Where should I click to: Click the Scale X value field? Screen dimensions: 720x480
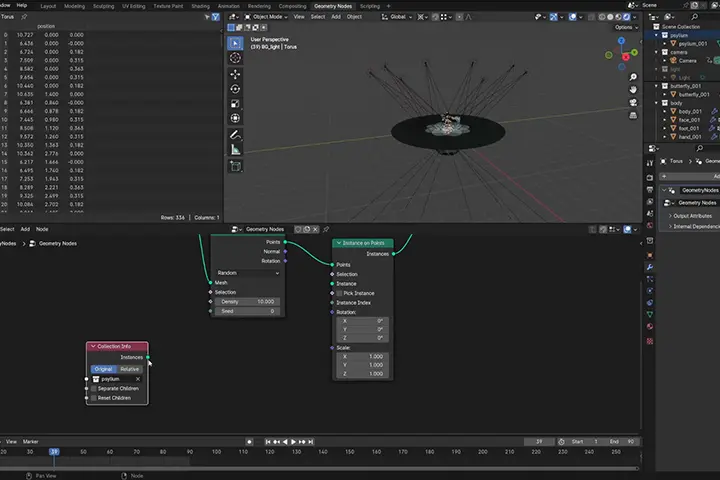(x=363, y=356)
